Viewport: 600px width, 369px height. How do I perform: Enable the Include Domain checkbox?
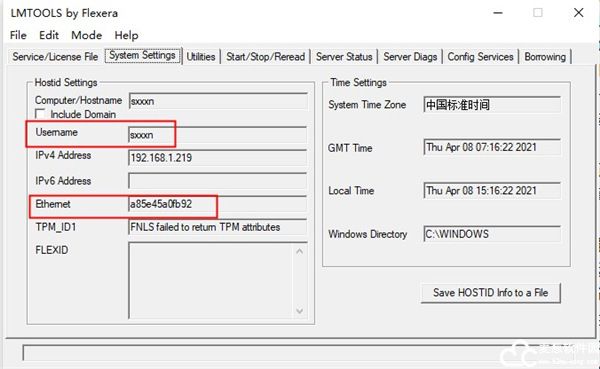pyautogui.click(x=40, y=114)
